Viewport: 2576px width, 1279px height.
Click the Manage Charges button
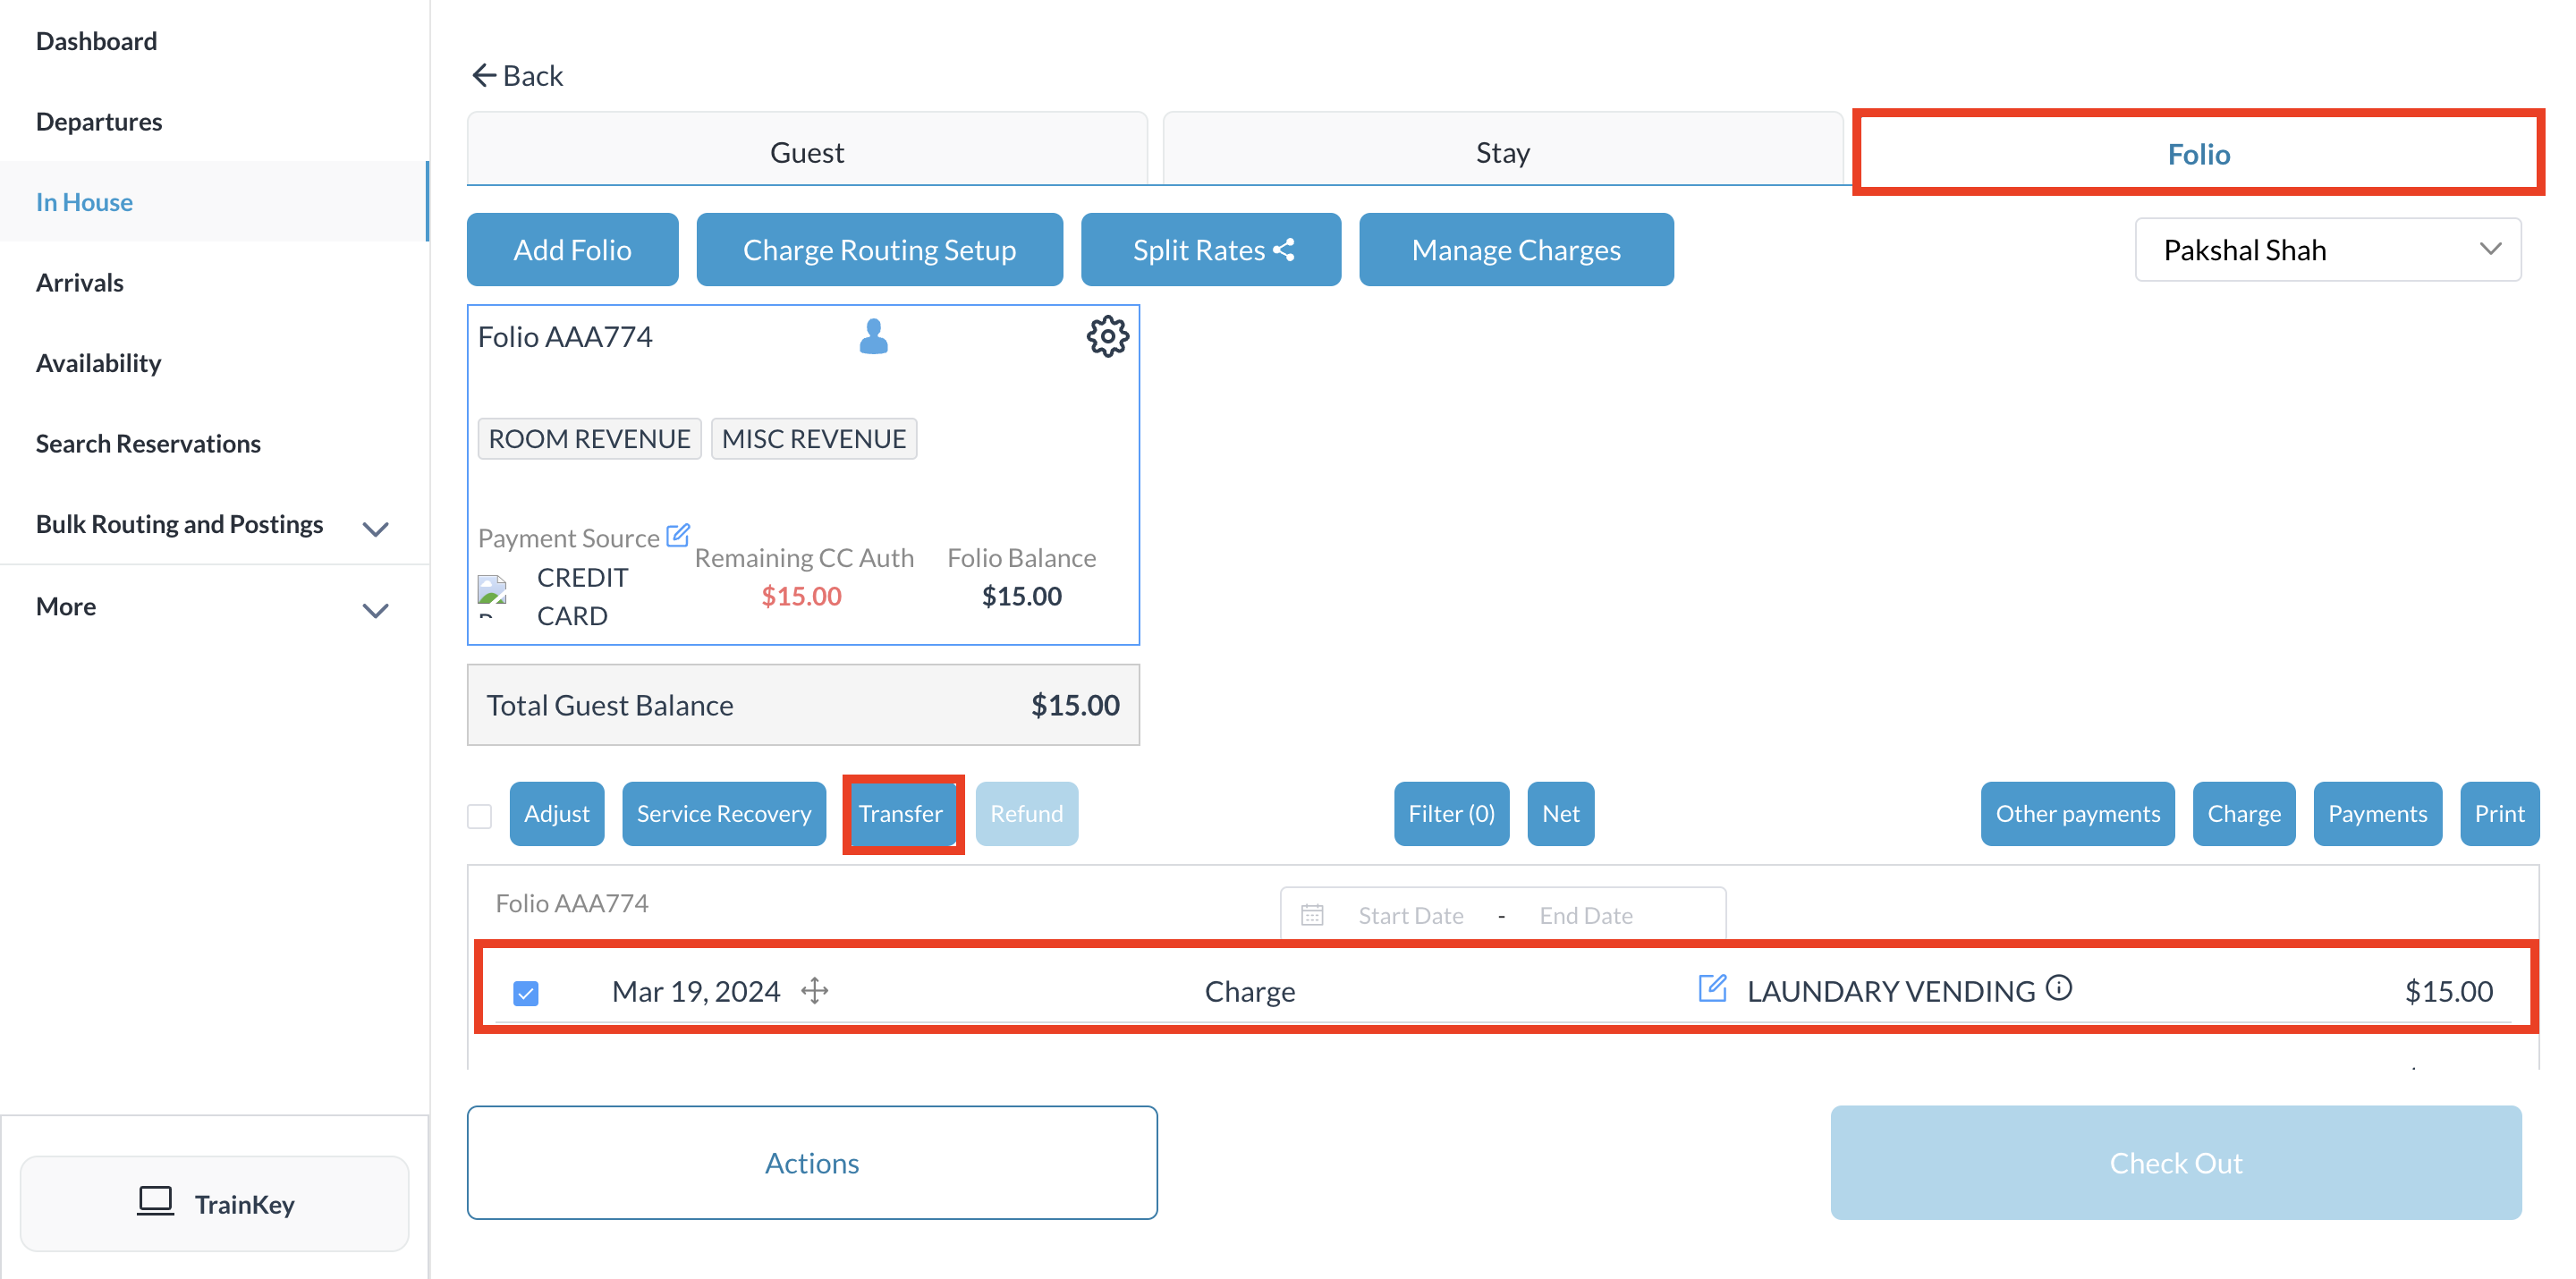[x=1515, y=250]
